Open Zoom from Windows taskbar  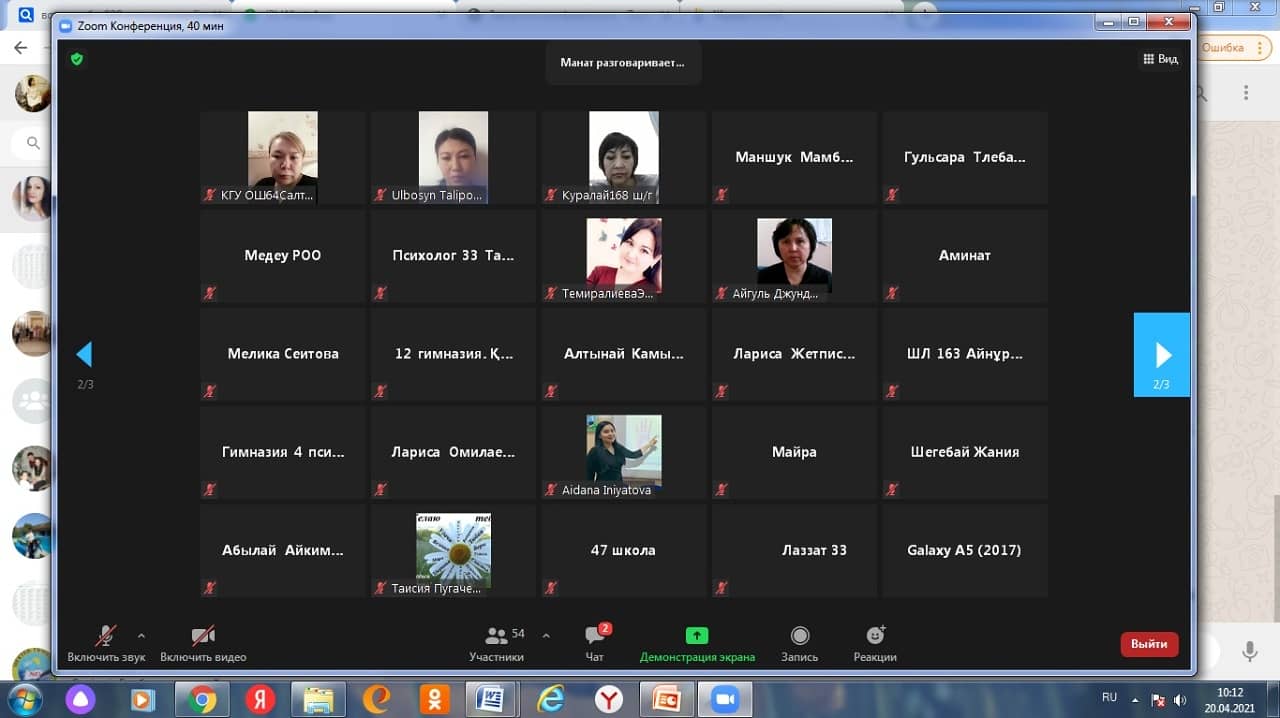click(x=723, y=698)
